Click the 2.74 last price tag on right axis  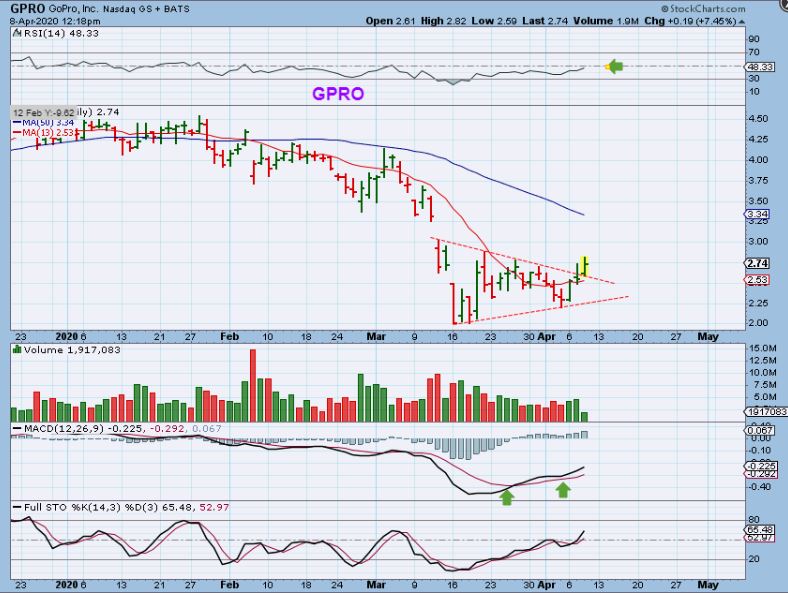tap(756, 263)
